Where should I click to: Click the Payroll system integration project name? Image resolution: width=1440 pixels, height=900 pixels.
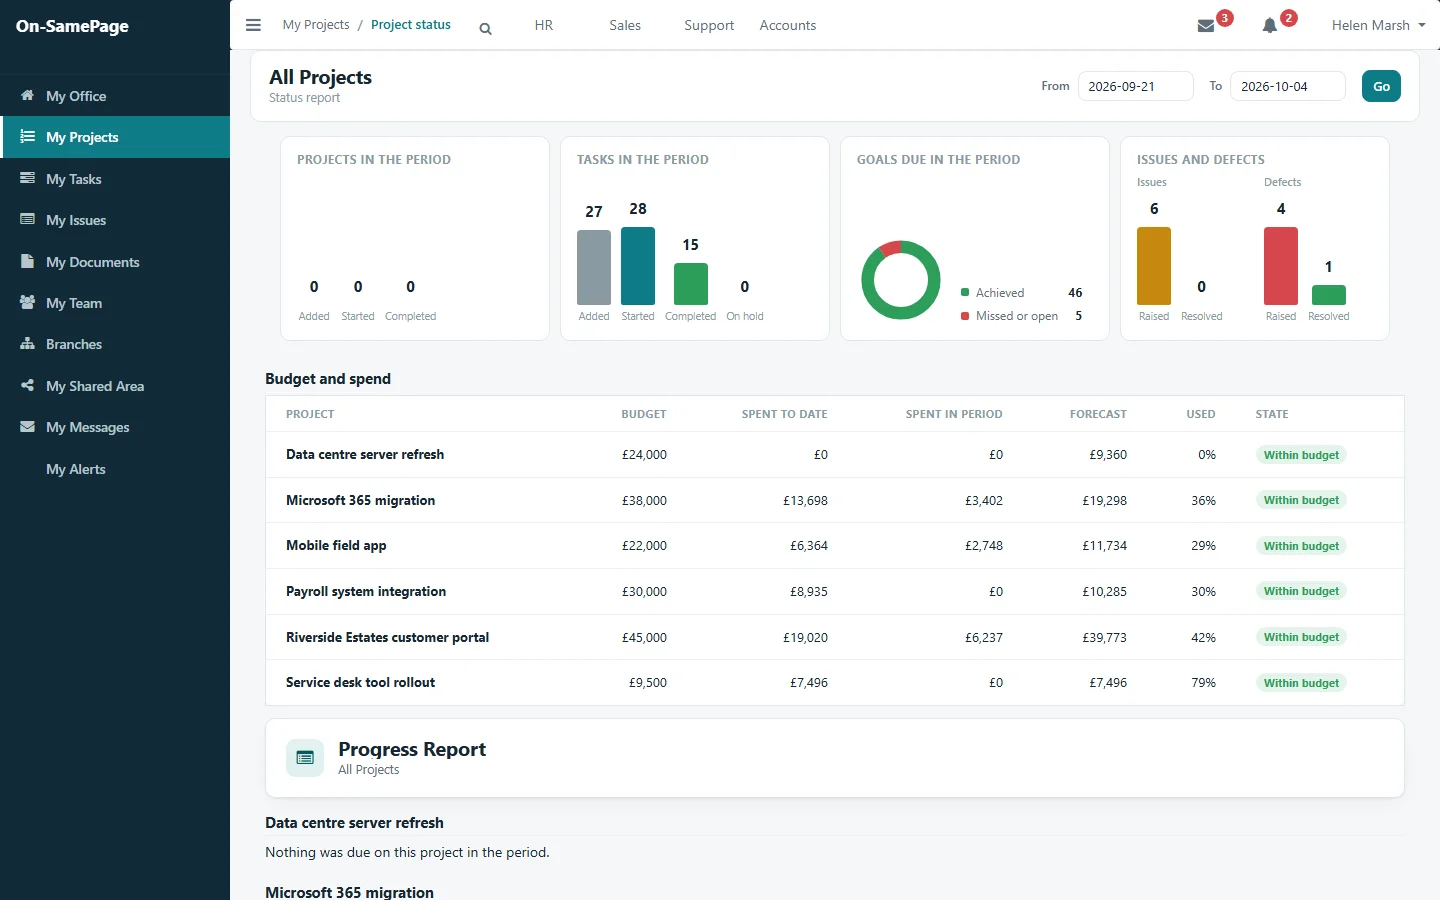click(x=366, y=591)
